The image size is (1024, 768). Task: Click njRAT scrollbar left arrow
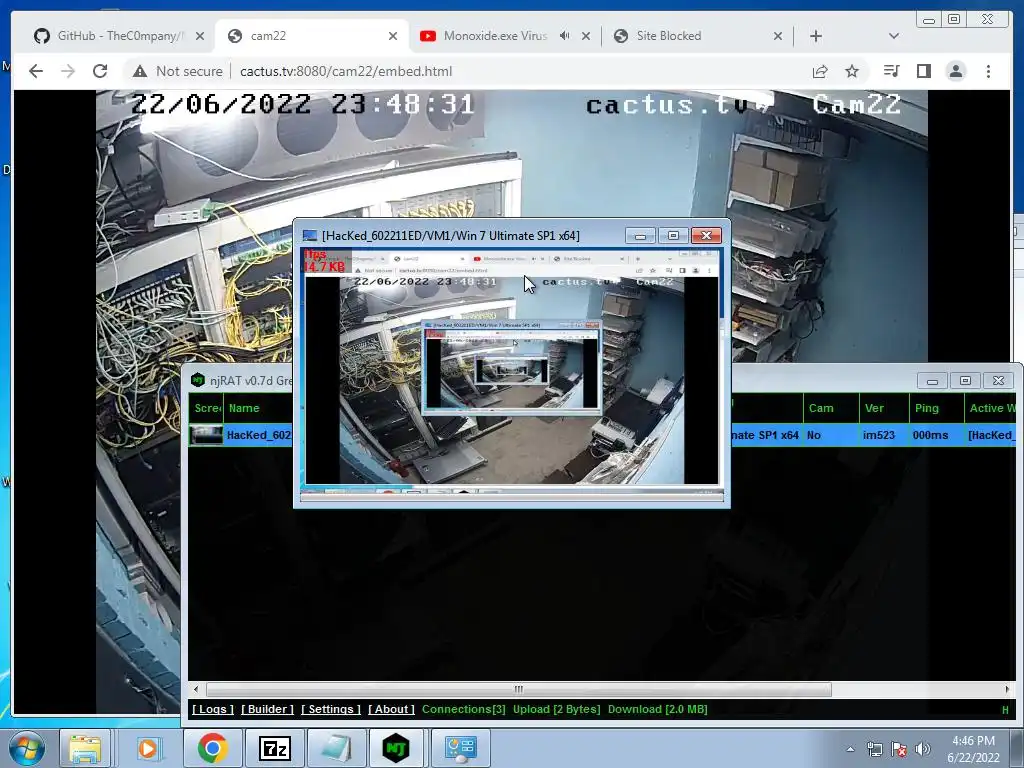click(196, 689)
